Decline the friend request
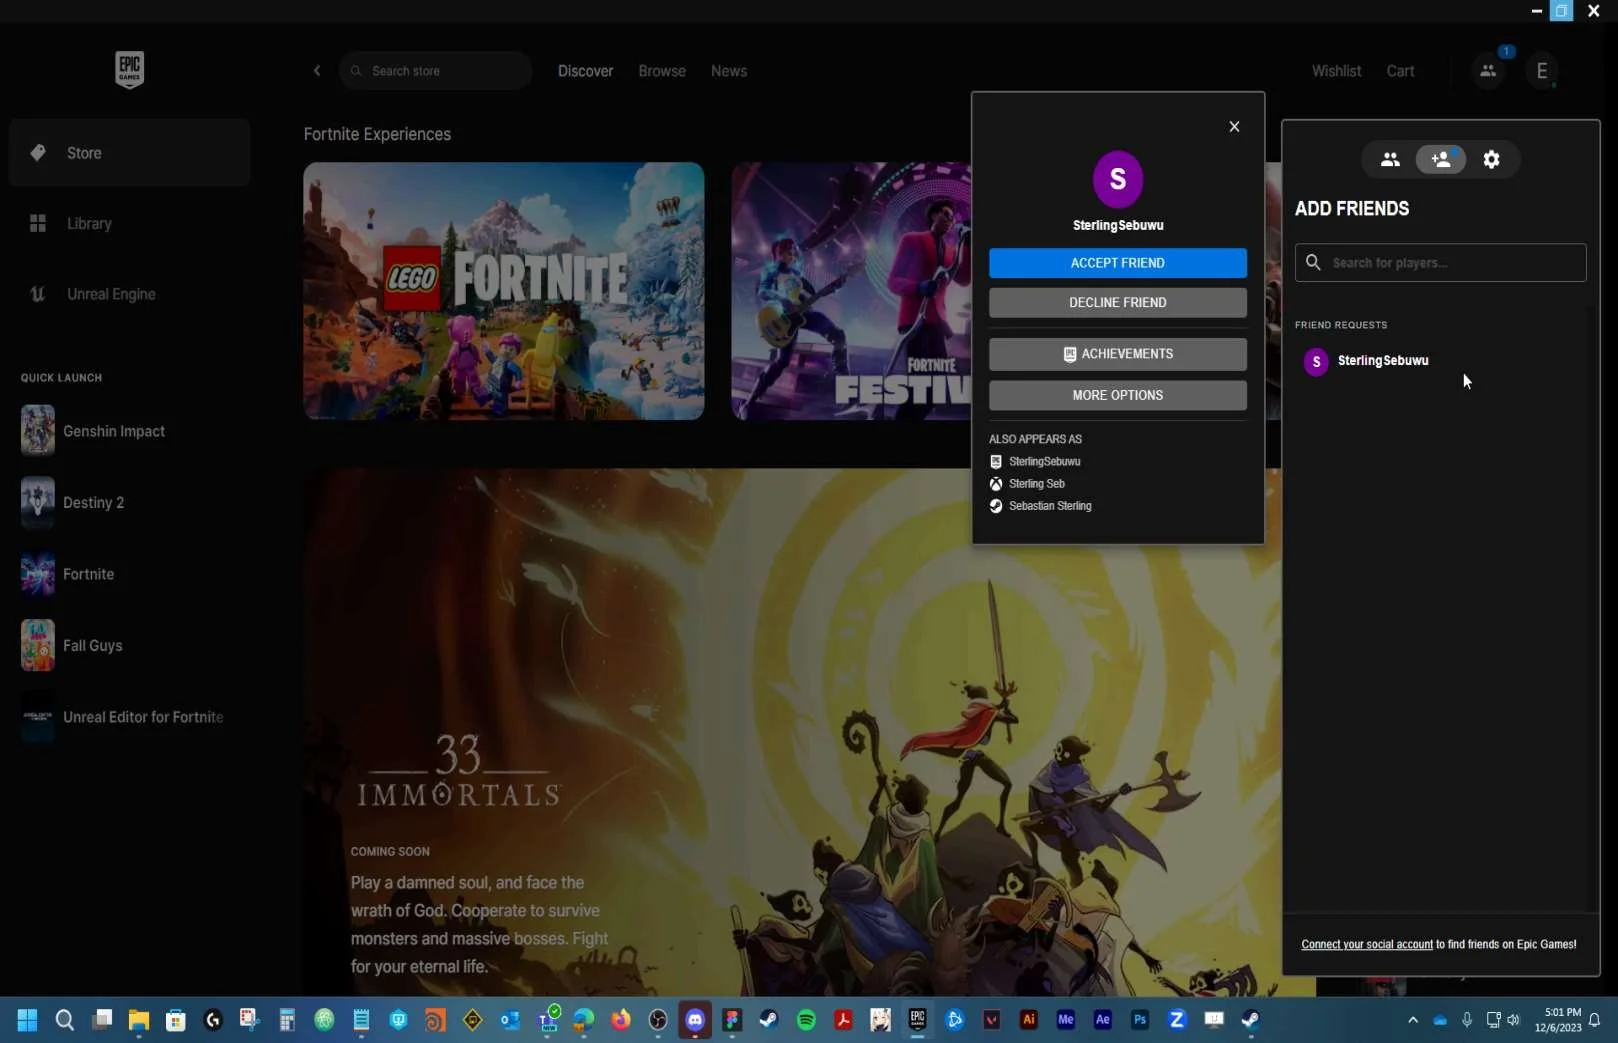 click(1118, 303)
